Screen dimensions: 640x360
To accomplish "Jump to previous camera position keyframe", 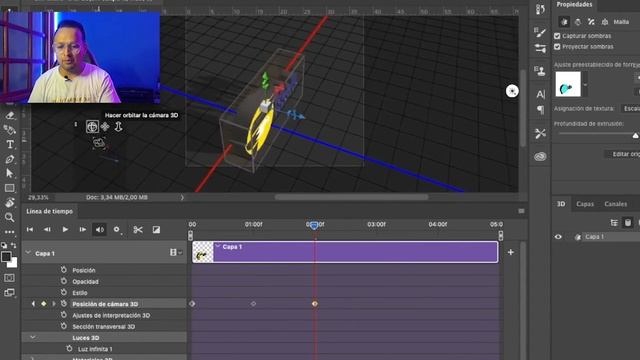I will point(33,304).
